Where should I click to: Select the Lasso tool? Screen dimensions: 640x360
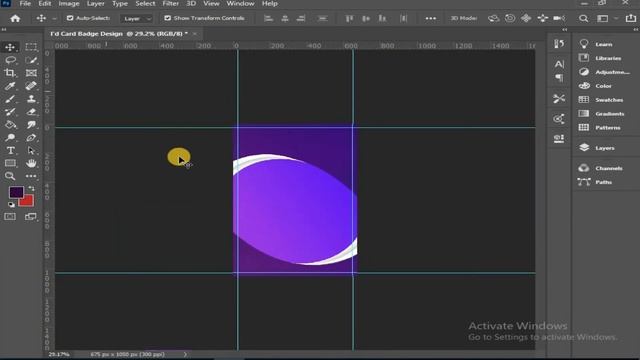click(10, 60)
